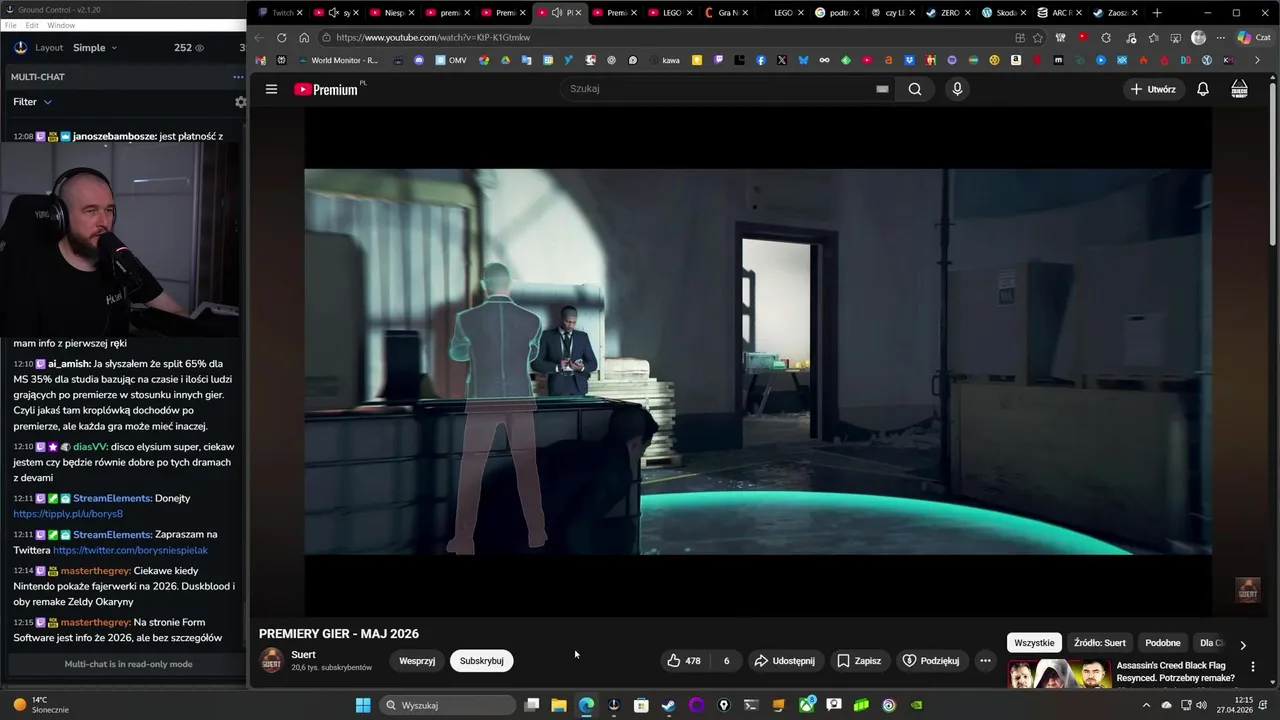Viewport: 1280px width, 720px height.
Task: Open File Explorer from the taskbar
Action: point(559,705)
